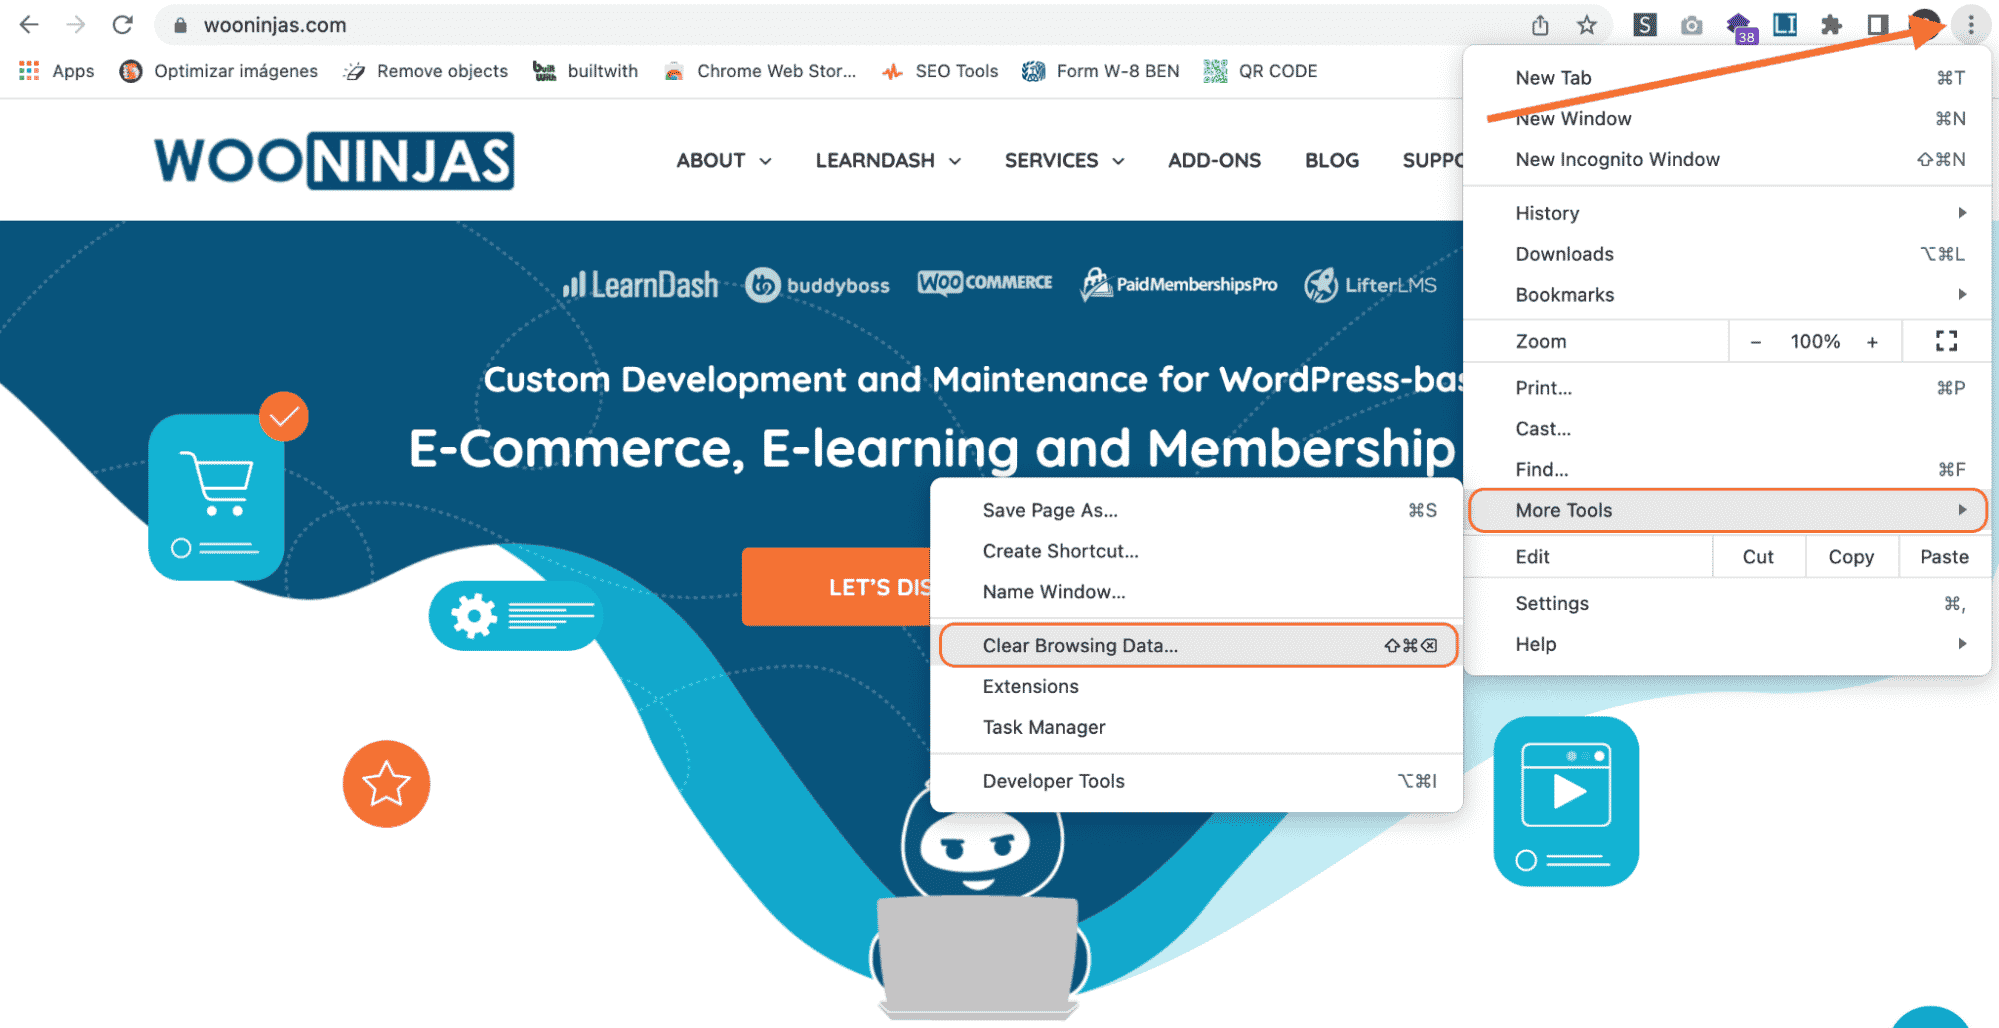Image resolution: width=1999 pixels, height=1028 pixels.
Task: Click Cut in the Edit row
Action: [1758, 557]
